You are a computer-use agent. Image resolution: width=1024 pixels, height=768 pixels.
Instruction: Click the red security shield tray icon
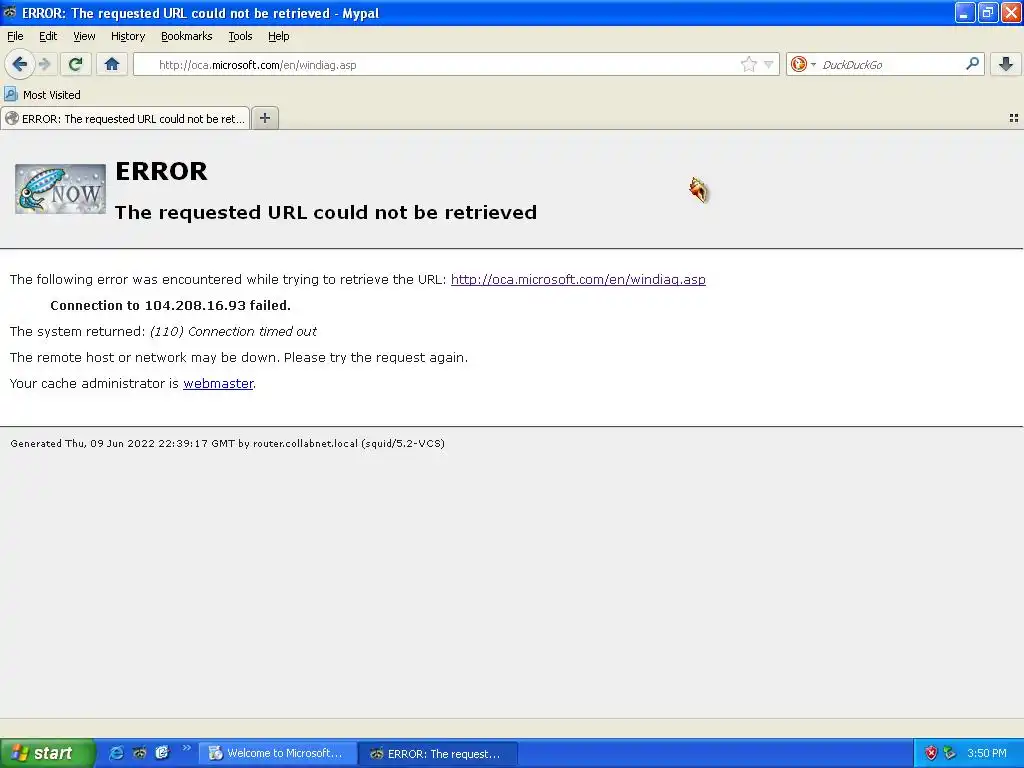(931, 753)
